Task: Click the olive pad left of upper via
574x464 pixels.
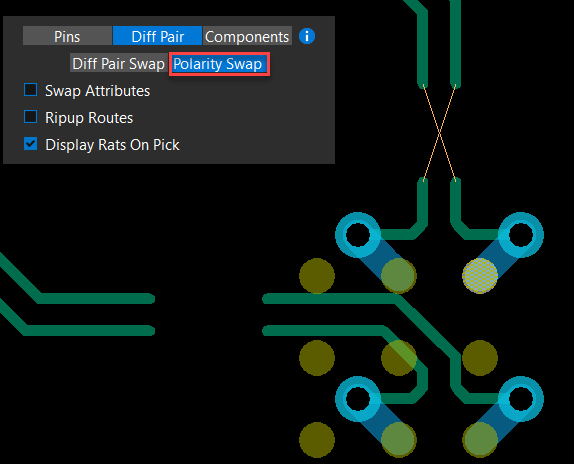Action: (x=317, y=276)
